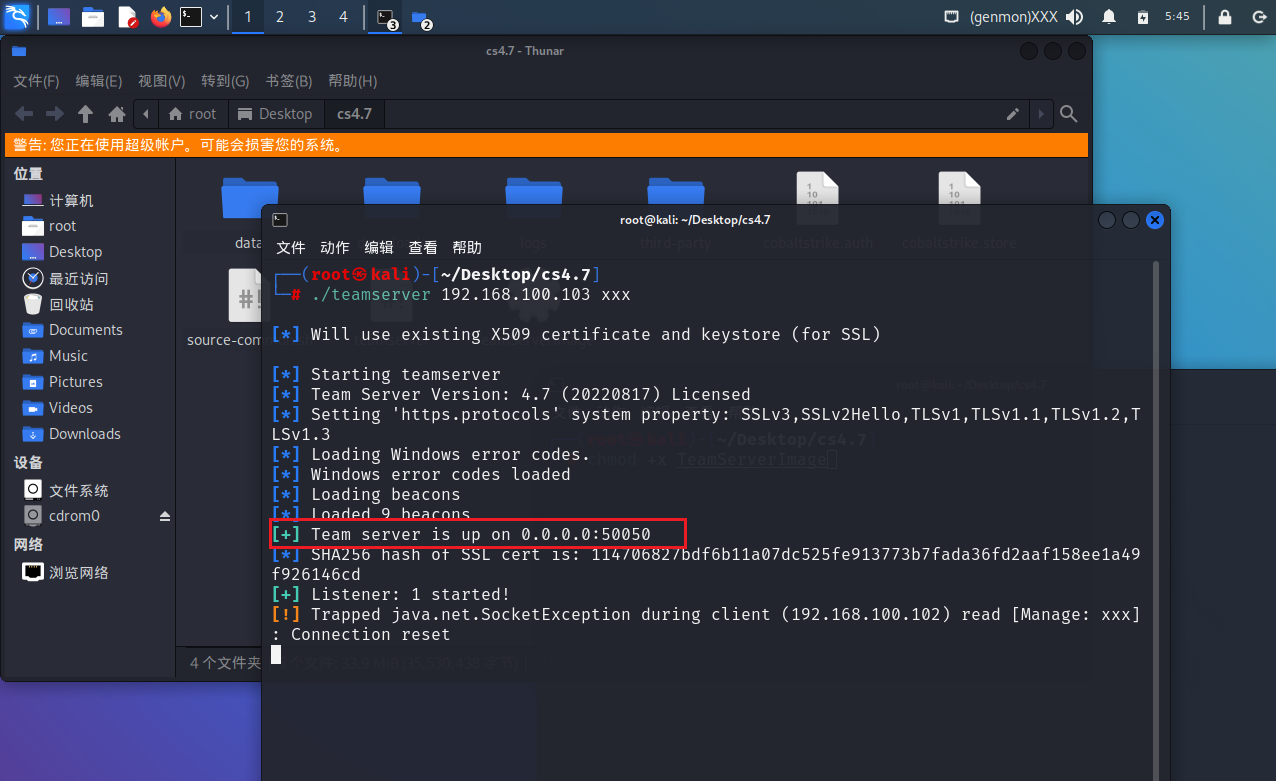Open the 文件(F) menu in Thunar
1276x781 pixels.
[x=36, y=81]
